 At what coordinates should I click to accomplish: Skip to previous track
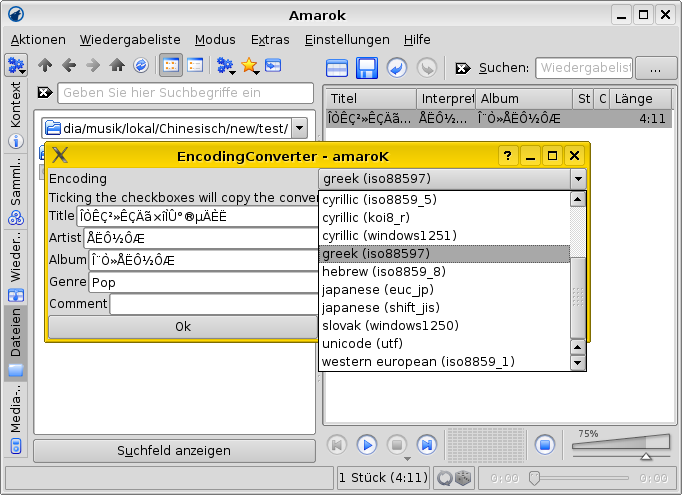[x=337, y=445]
